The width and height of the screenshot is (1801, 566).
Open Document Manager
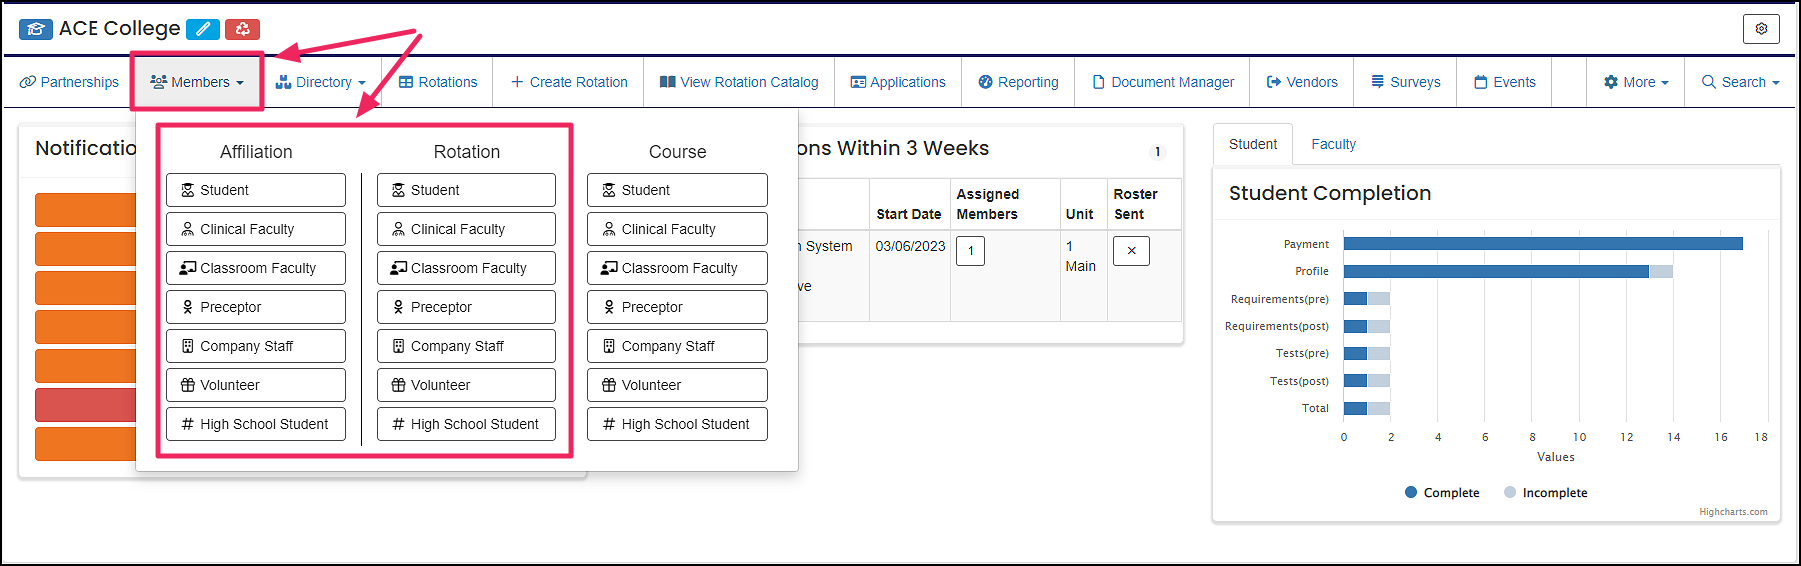coord(1163,82)
